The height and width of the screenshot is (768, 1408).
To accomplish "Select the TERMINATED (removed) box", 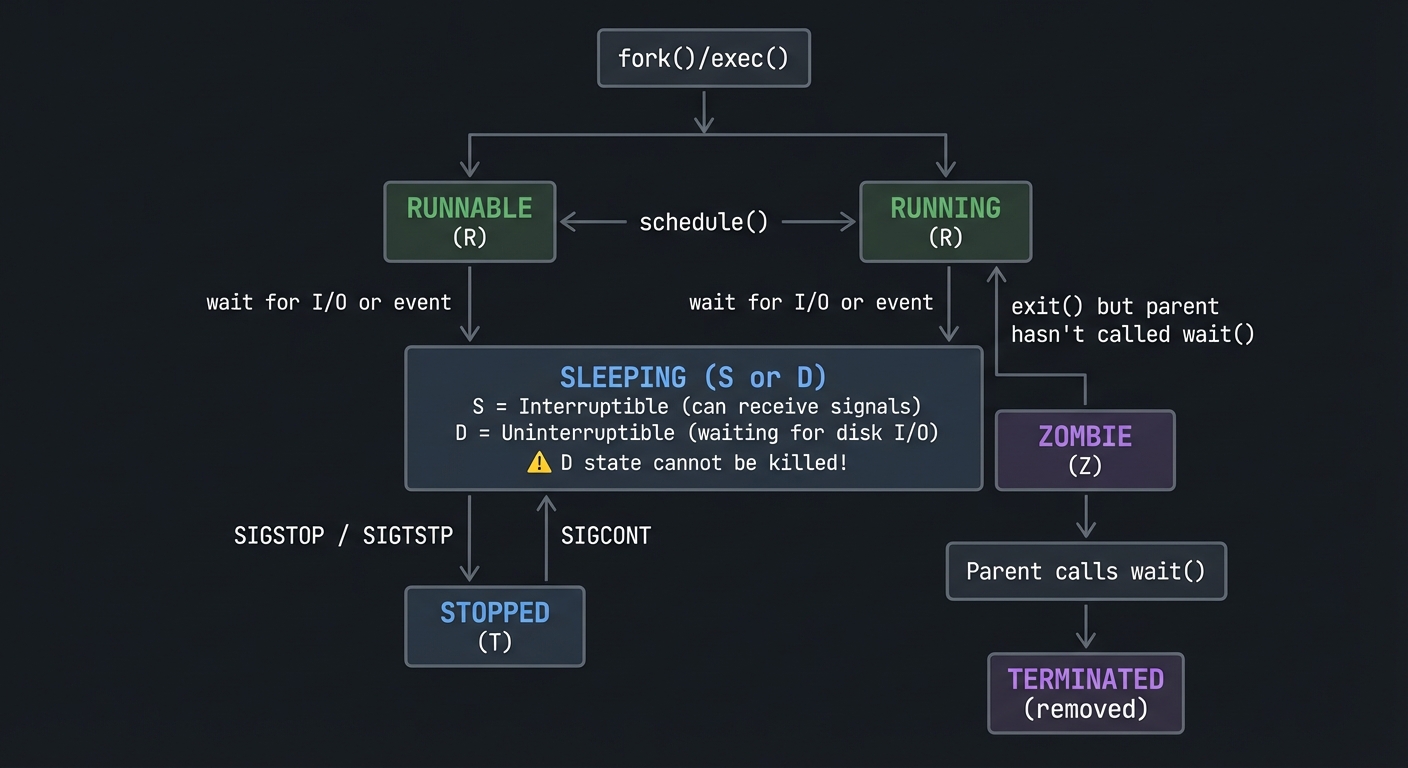I will click(1085, 693).
